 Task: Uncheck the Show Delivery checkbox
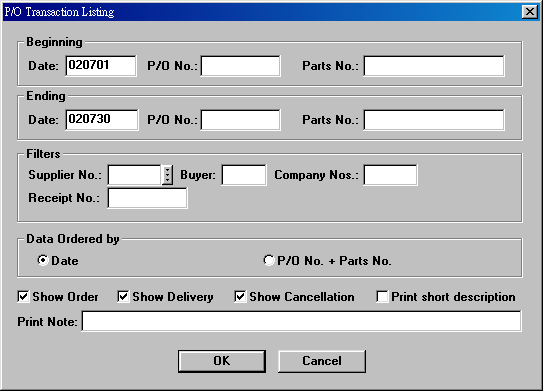coord(123,297)
